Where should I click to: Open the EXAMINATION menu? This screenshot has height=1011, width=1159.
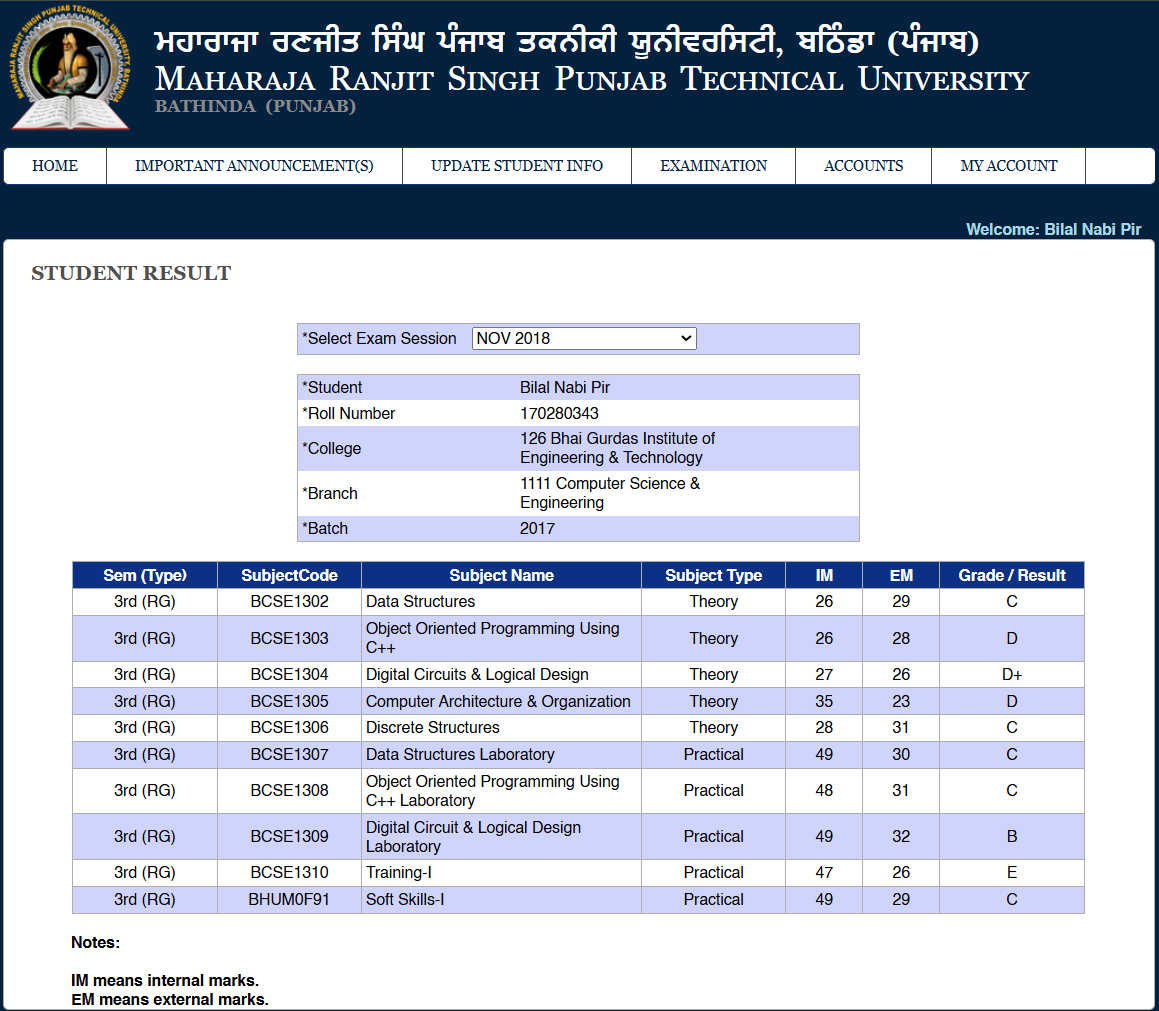click(713, 166)
